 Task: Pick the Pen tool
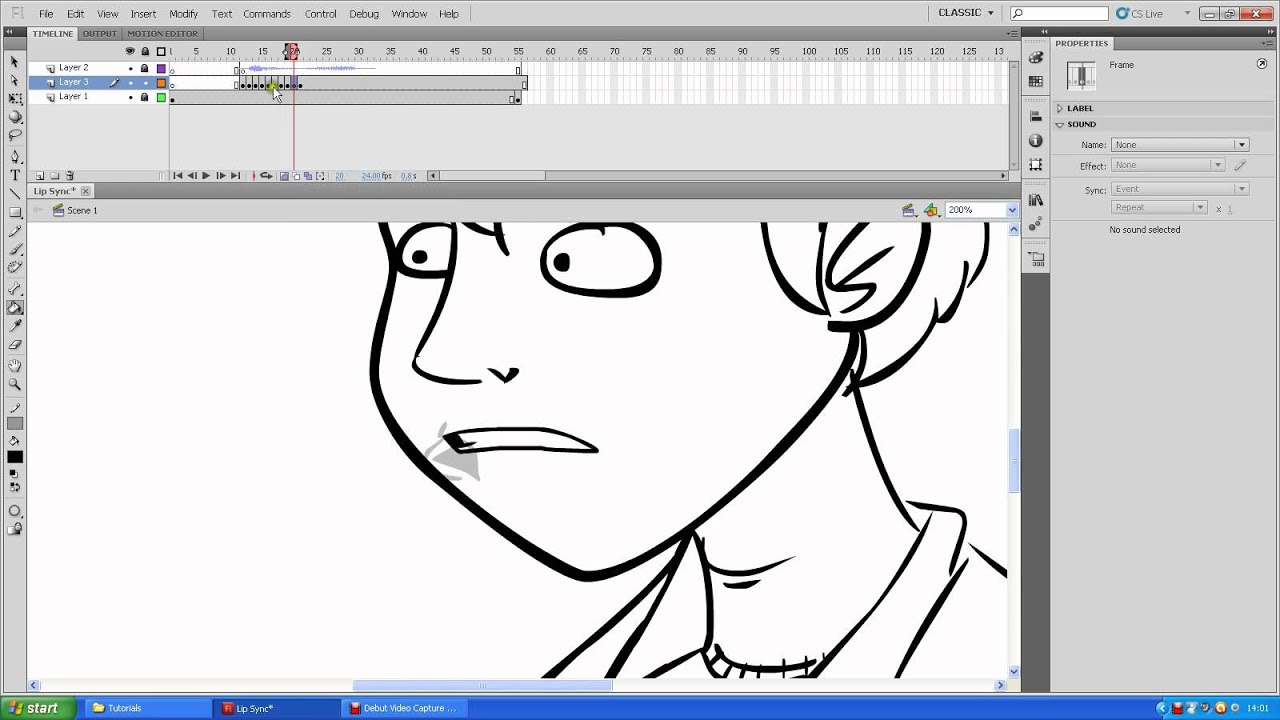(15, 157)
